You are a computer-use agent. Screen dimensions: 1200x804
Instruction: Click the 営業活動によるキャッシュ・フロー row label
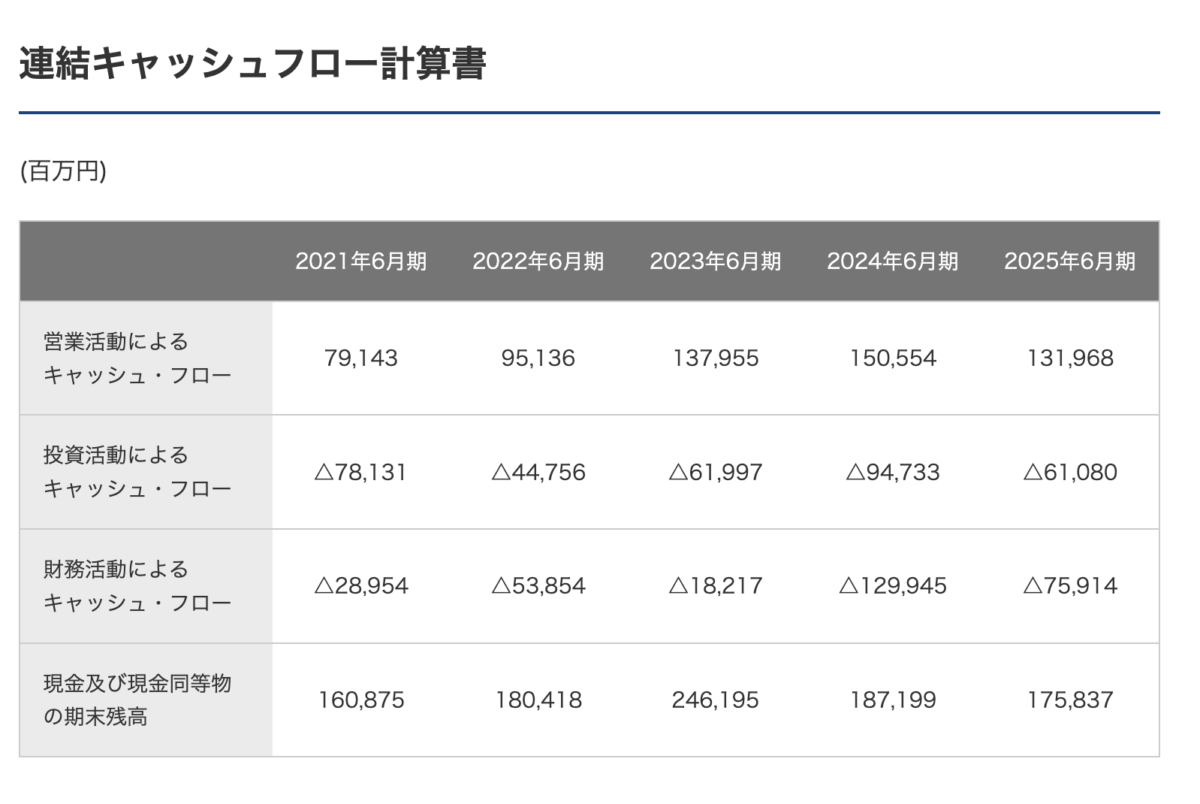[137, 359]
